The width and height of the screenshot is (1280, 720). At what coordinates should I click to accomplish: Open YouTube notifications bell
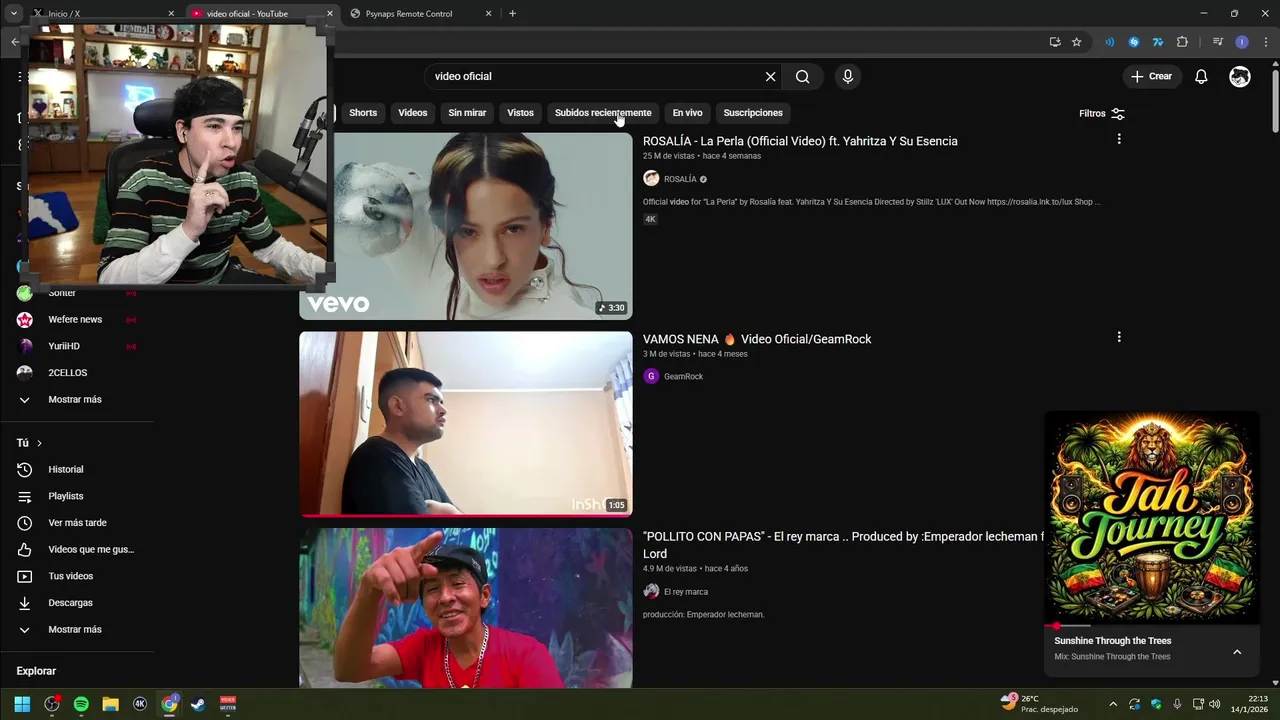1201,76
